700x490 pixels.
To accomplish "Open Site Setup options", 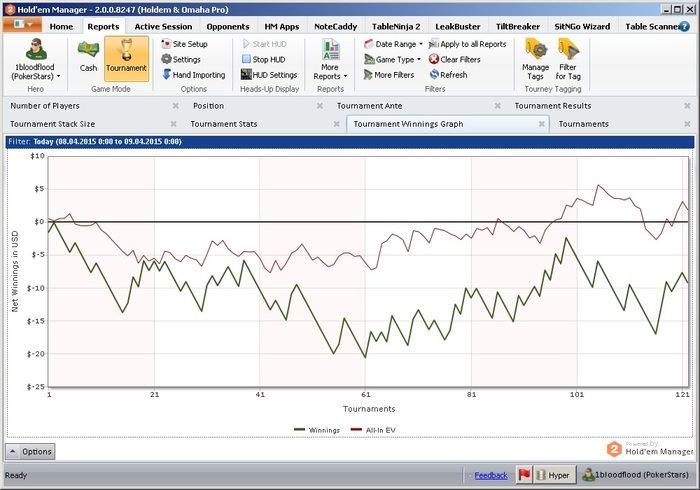I will (x=184, y=44).
